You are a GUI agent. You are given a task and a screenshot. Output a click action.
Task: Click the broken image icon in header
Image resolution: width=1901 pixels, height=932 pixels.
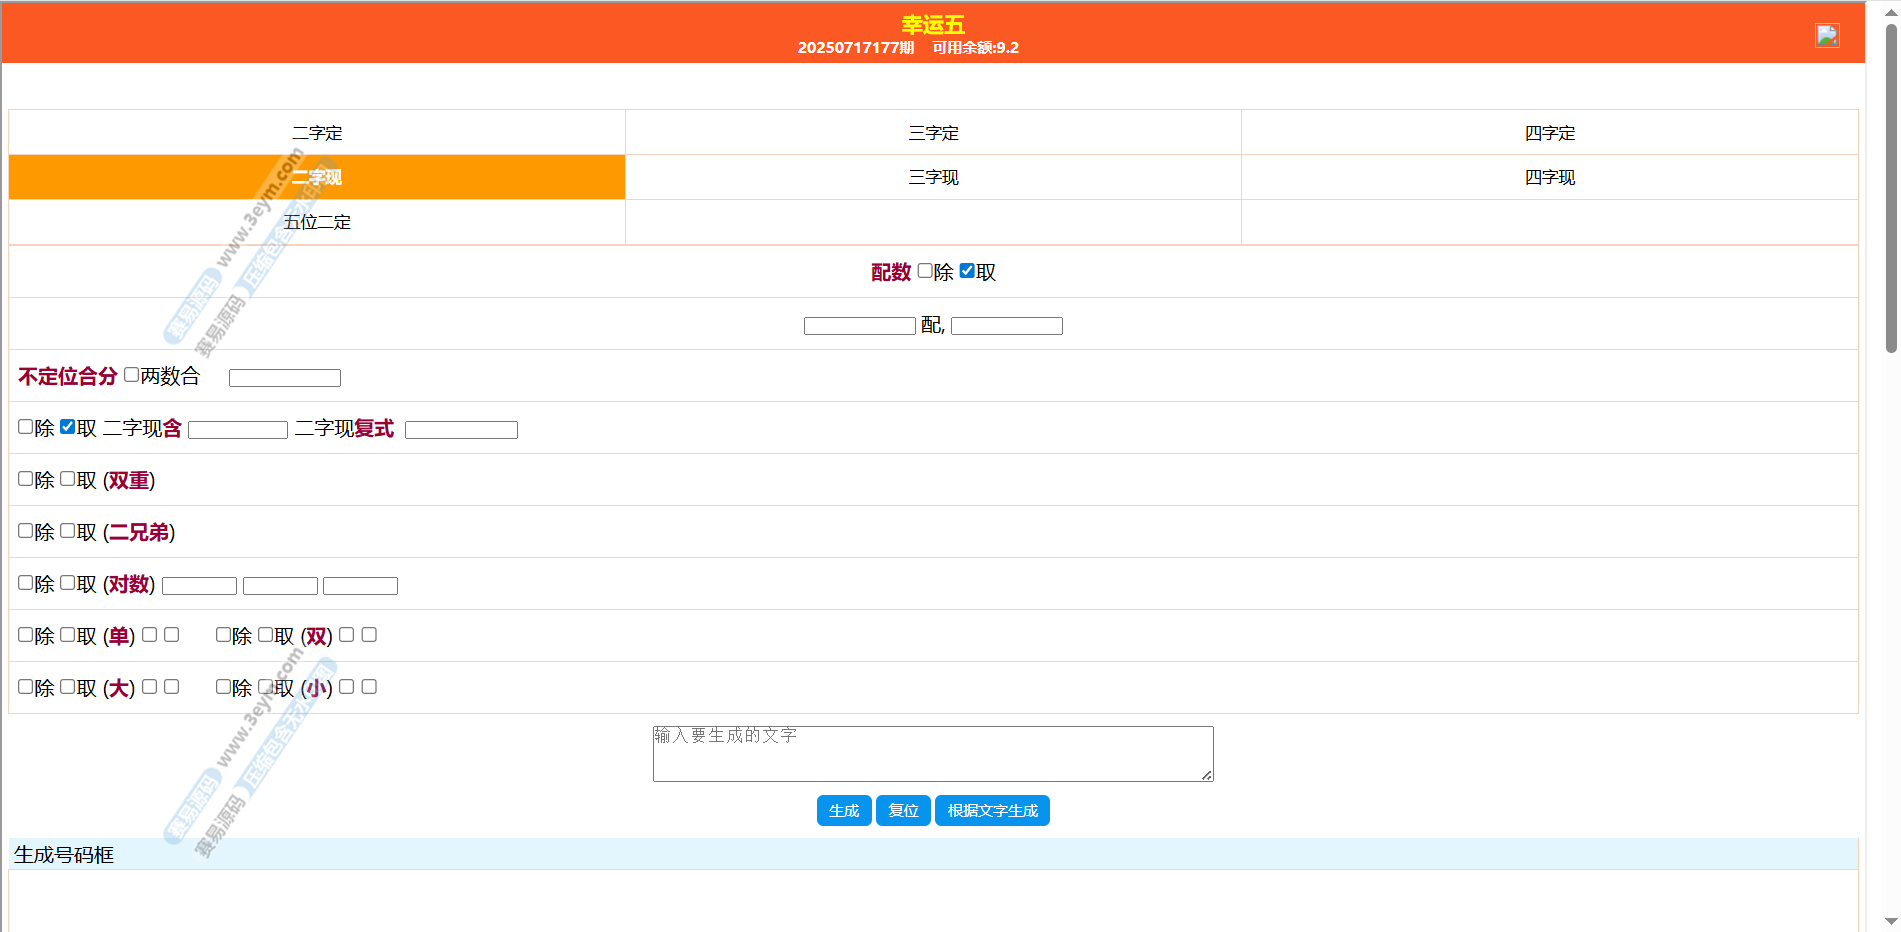1826,36
